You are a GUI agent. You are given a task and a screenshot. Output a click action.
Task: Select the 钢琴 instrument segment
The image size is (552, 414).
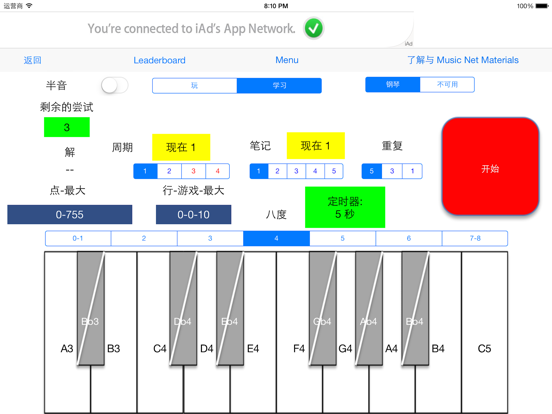(393, 84)
